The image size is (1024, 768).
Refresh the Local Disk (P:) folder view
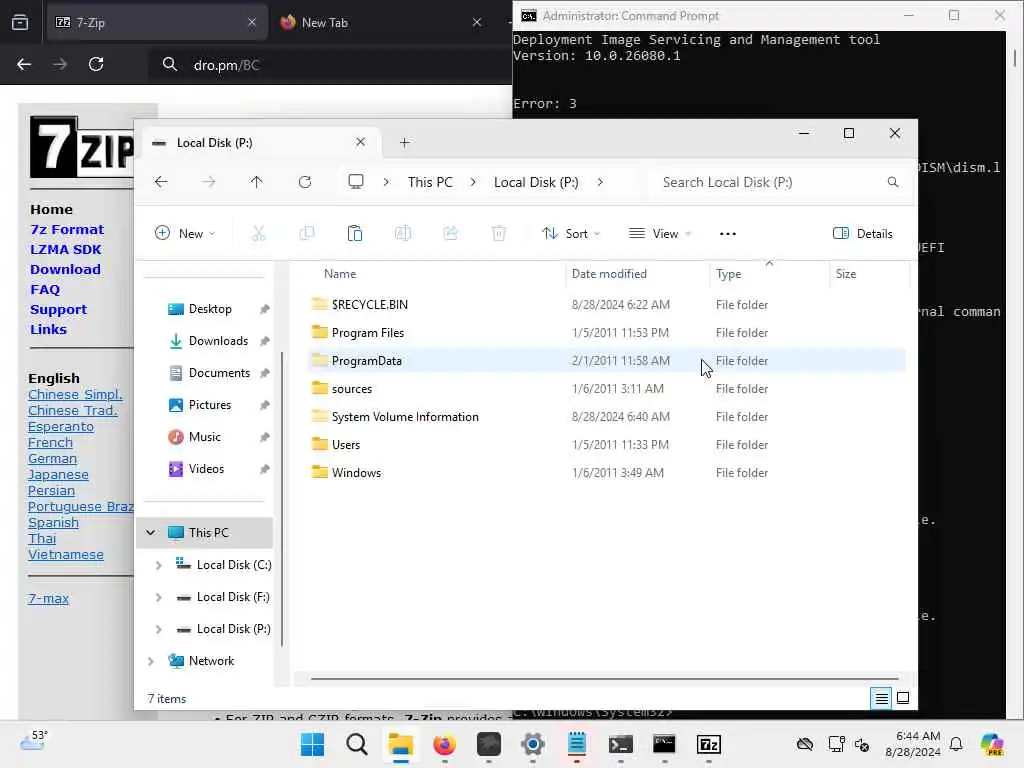(305, 182)
